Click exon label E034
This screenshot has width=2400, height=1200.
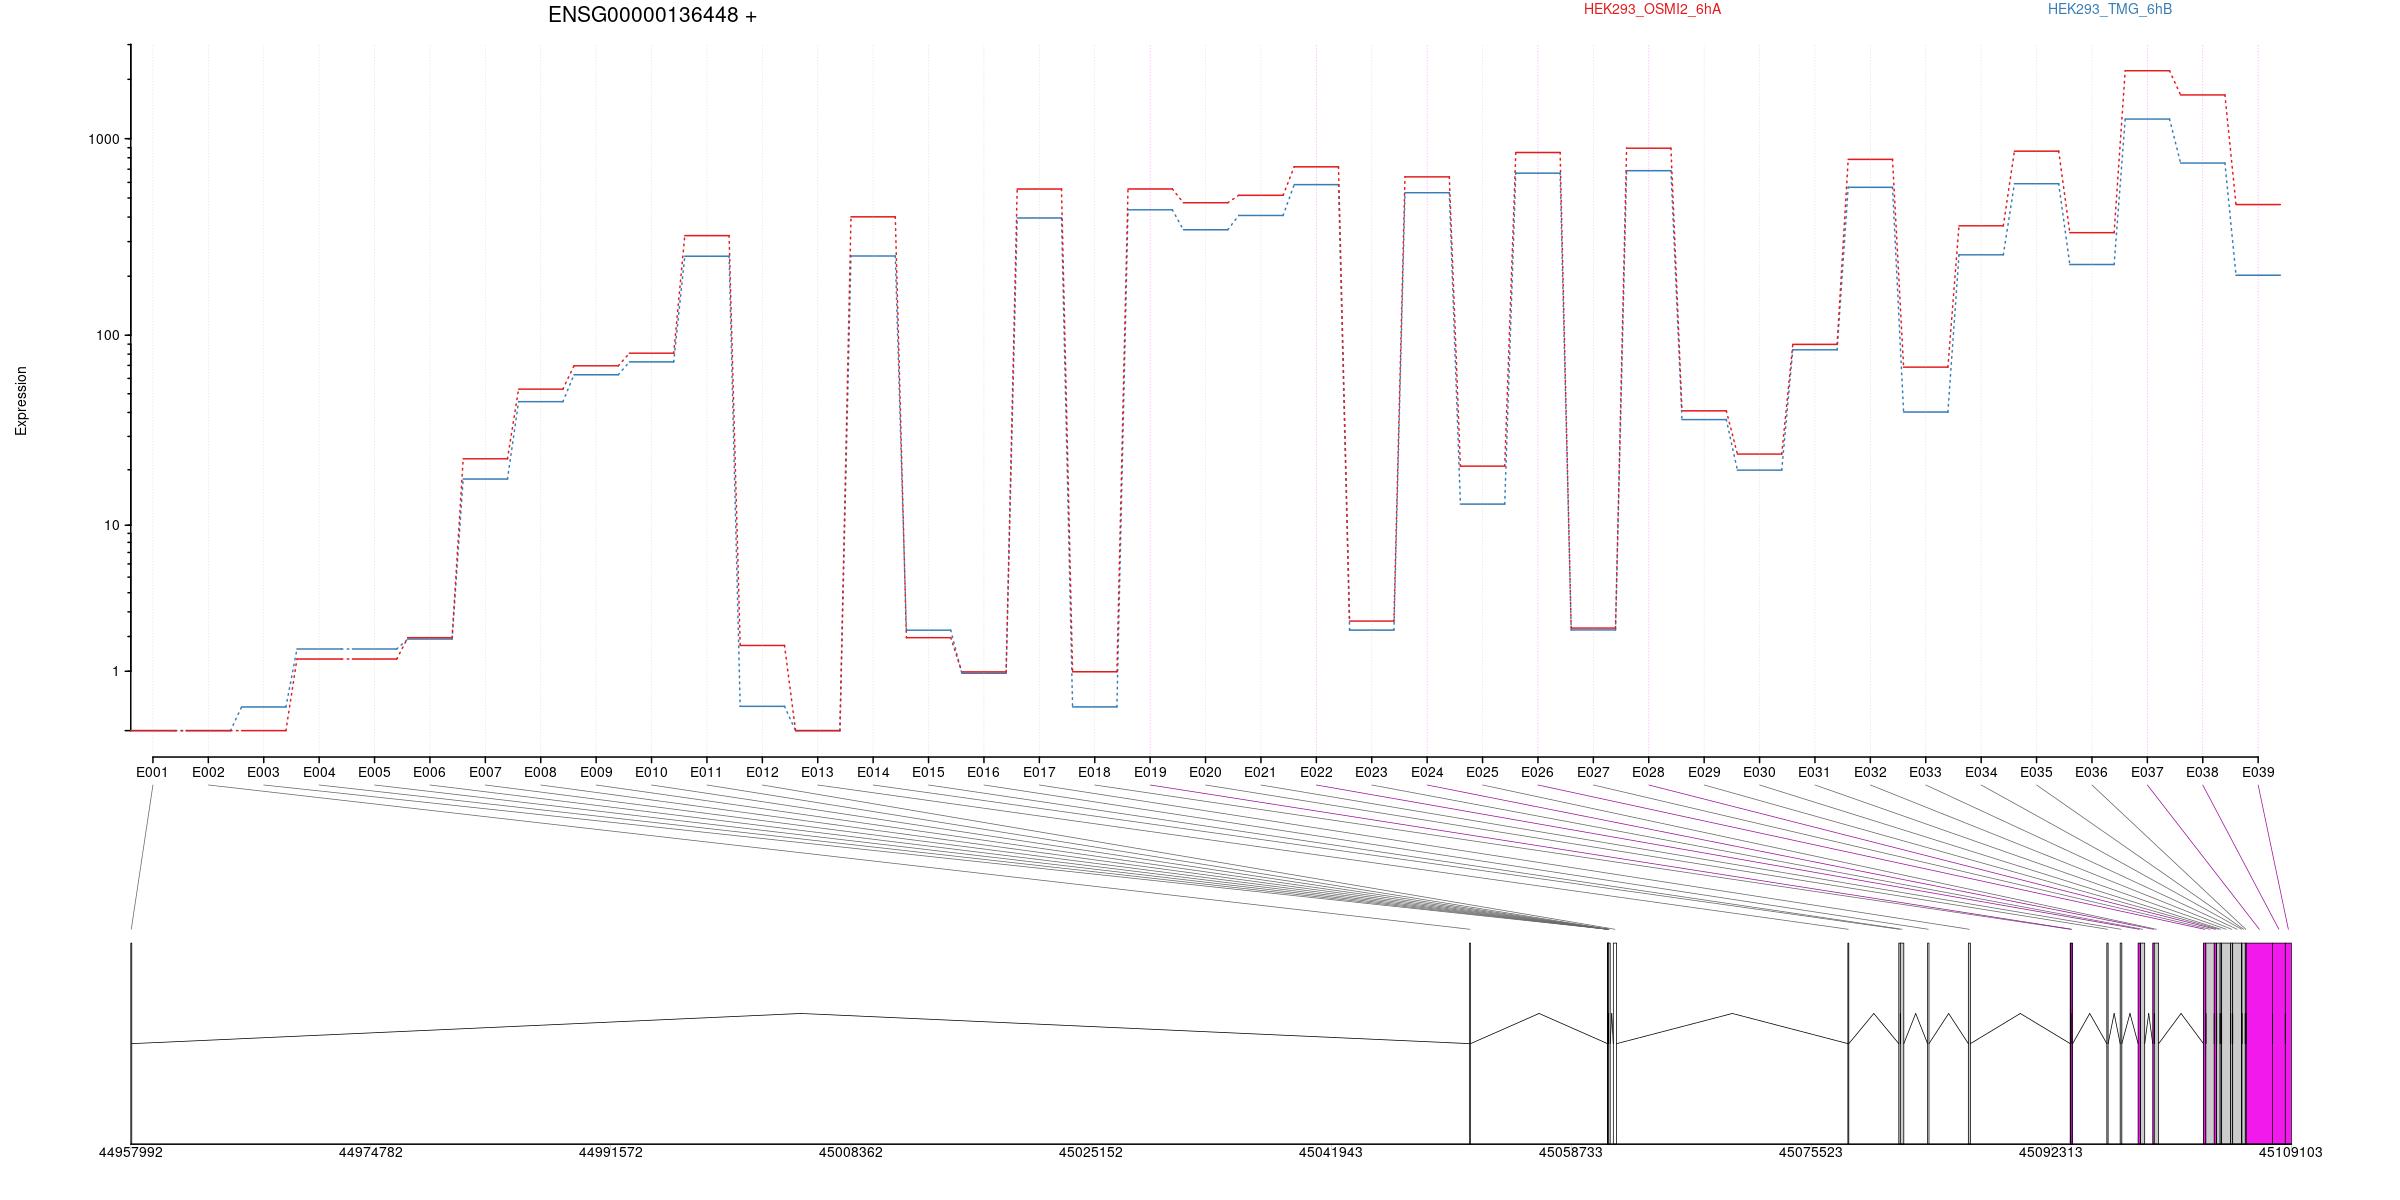point(1981,772)
